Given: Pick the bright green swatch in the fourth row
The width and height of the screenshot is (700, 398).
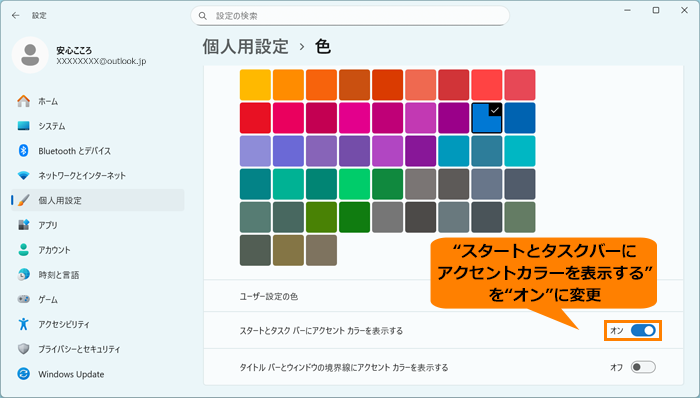Looking at the screenshot, I should pyautogui.click(x=354, y=184).
